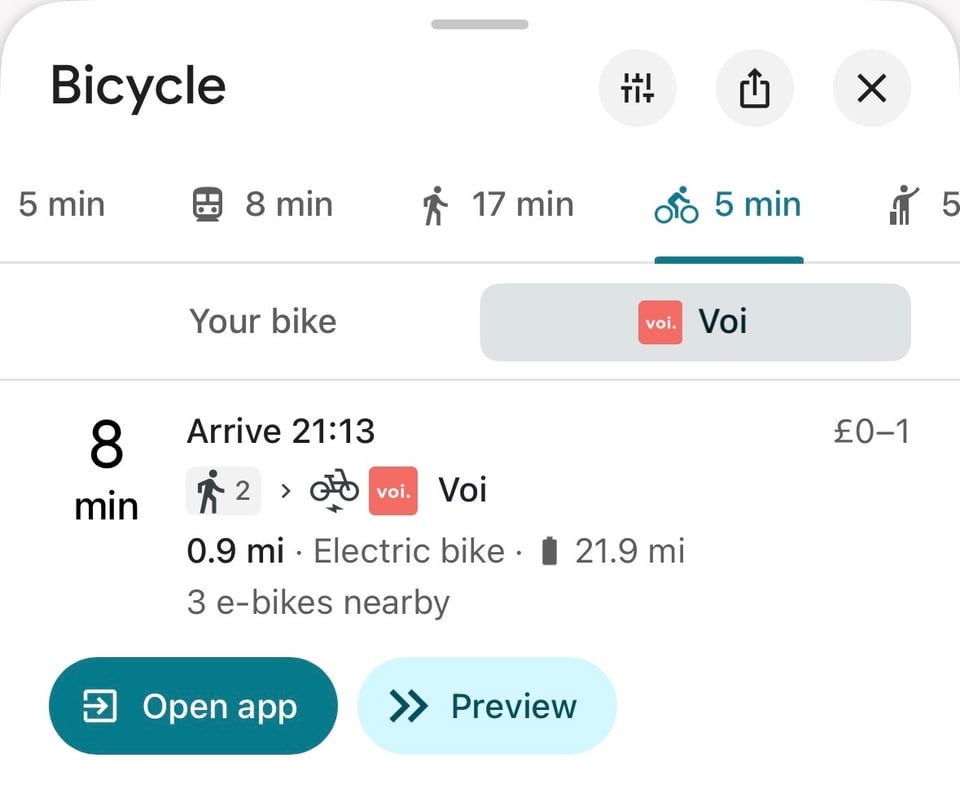The width and height of the screenshot is (960, 793).
Task: Tap the Preview route button
Action: pos(487,706)
